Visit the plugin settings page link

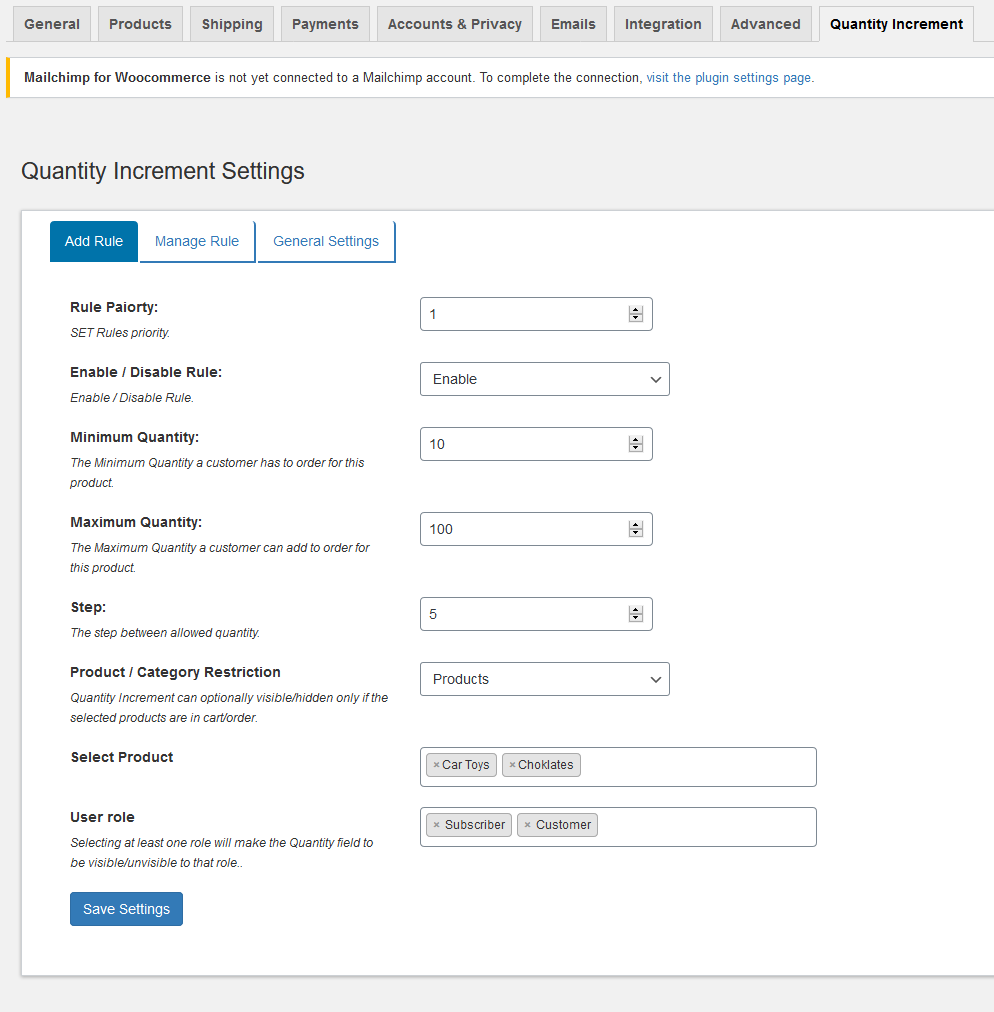pos(729,77)
